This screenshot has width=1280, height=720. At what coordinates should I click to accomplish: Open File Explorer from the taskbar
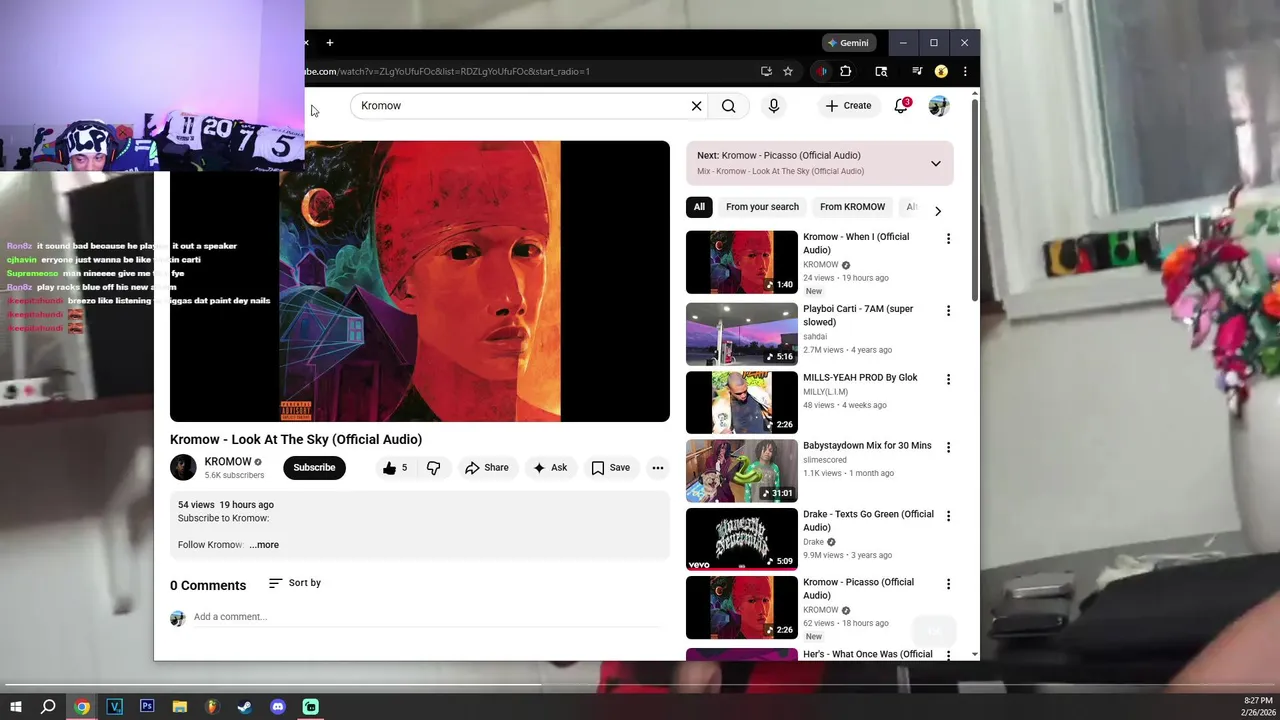(180, 707)
